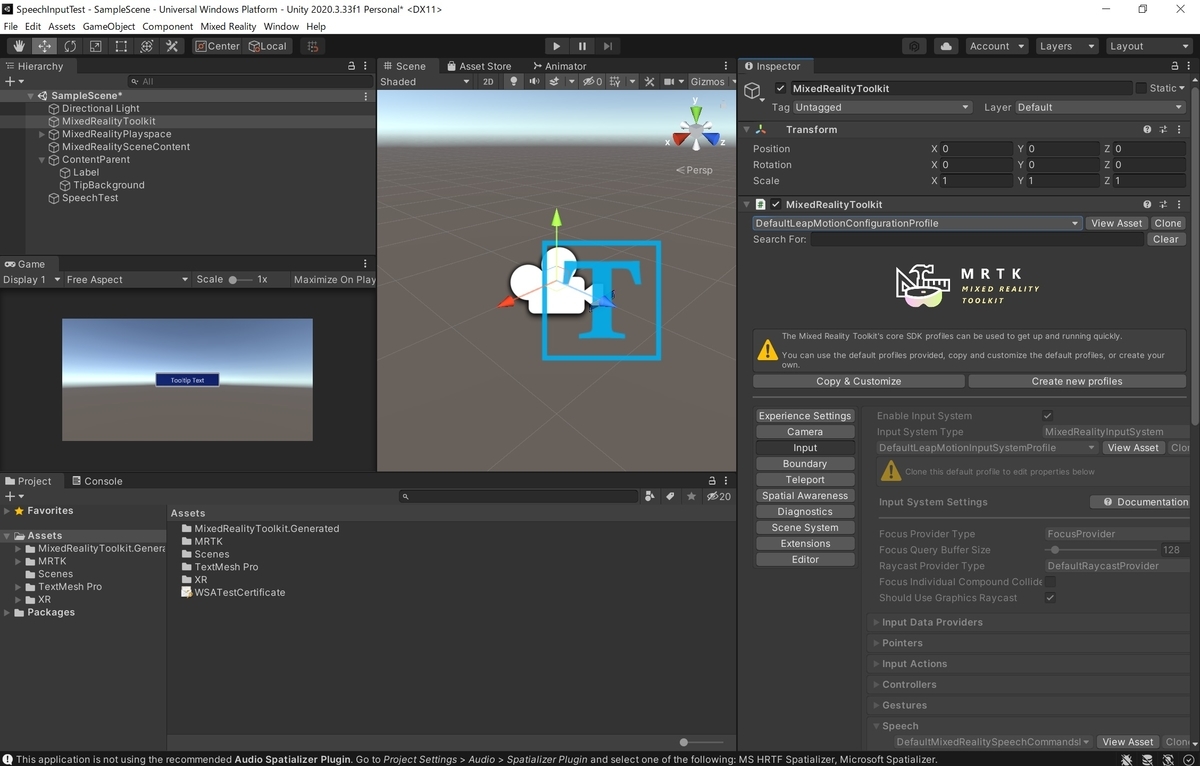Image resolution: width=1200 pixels, height=766 pixels.
Task: Filter Project assets by type icon
Action: [x=650, y=496]
